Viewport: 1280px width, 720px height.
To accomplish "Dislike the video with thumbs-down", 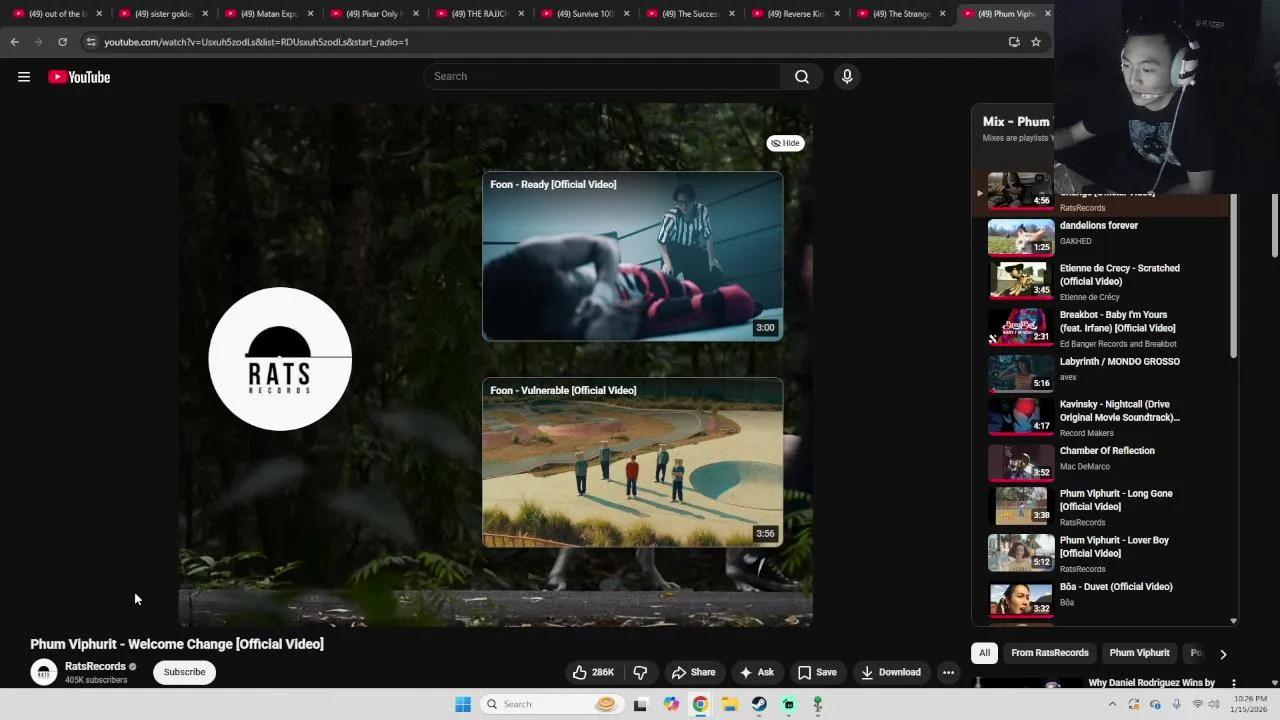I will point(641,672).
